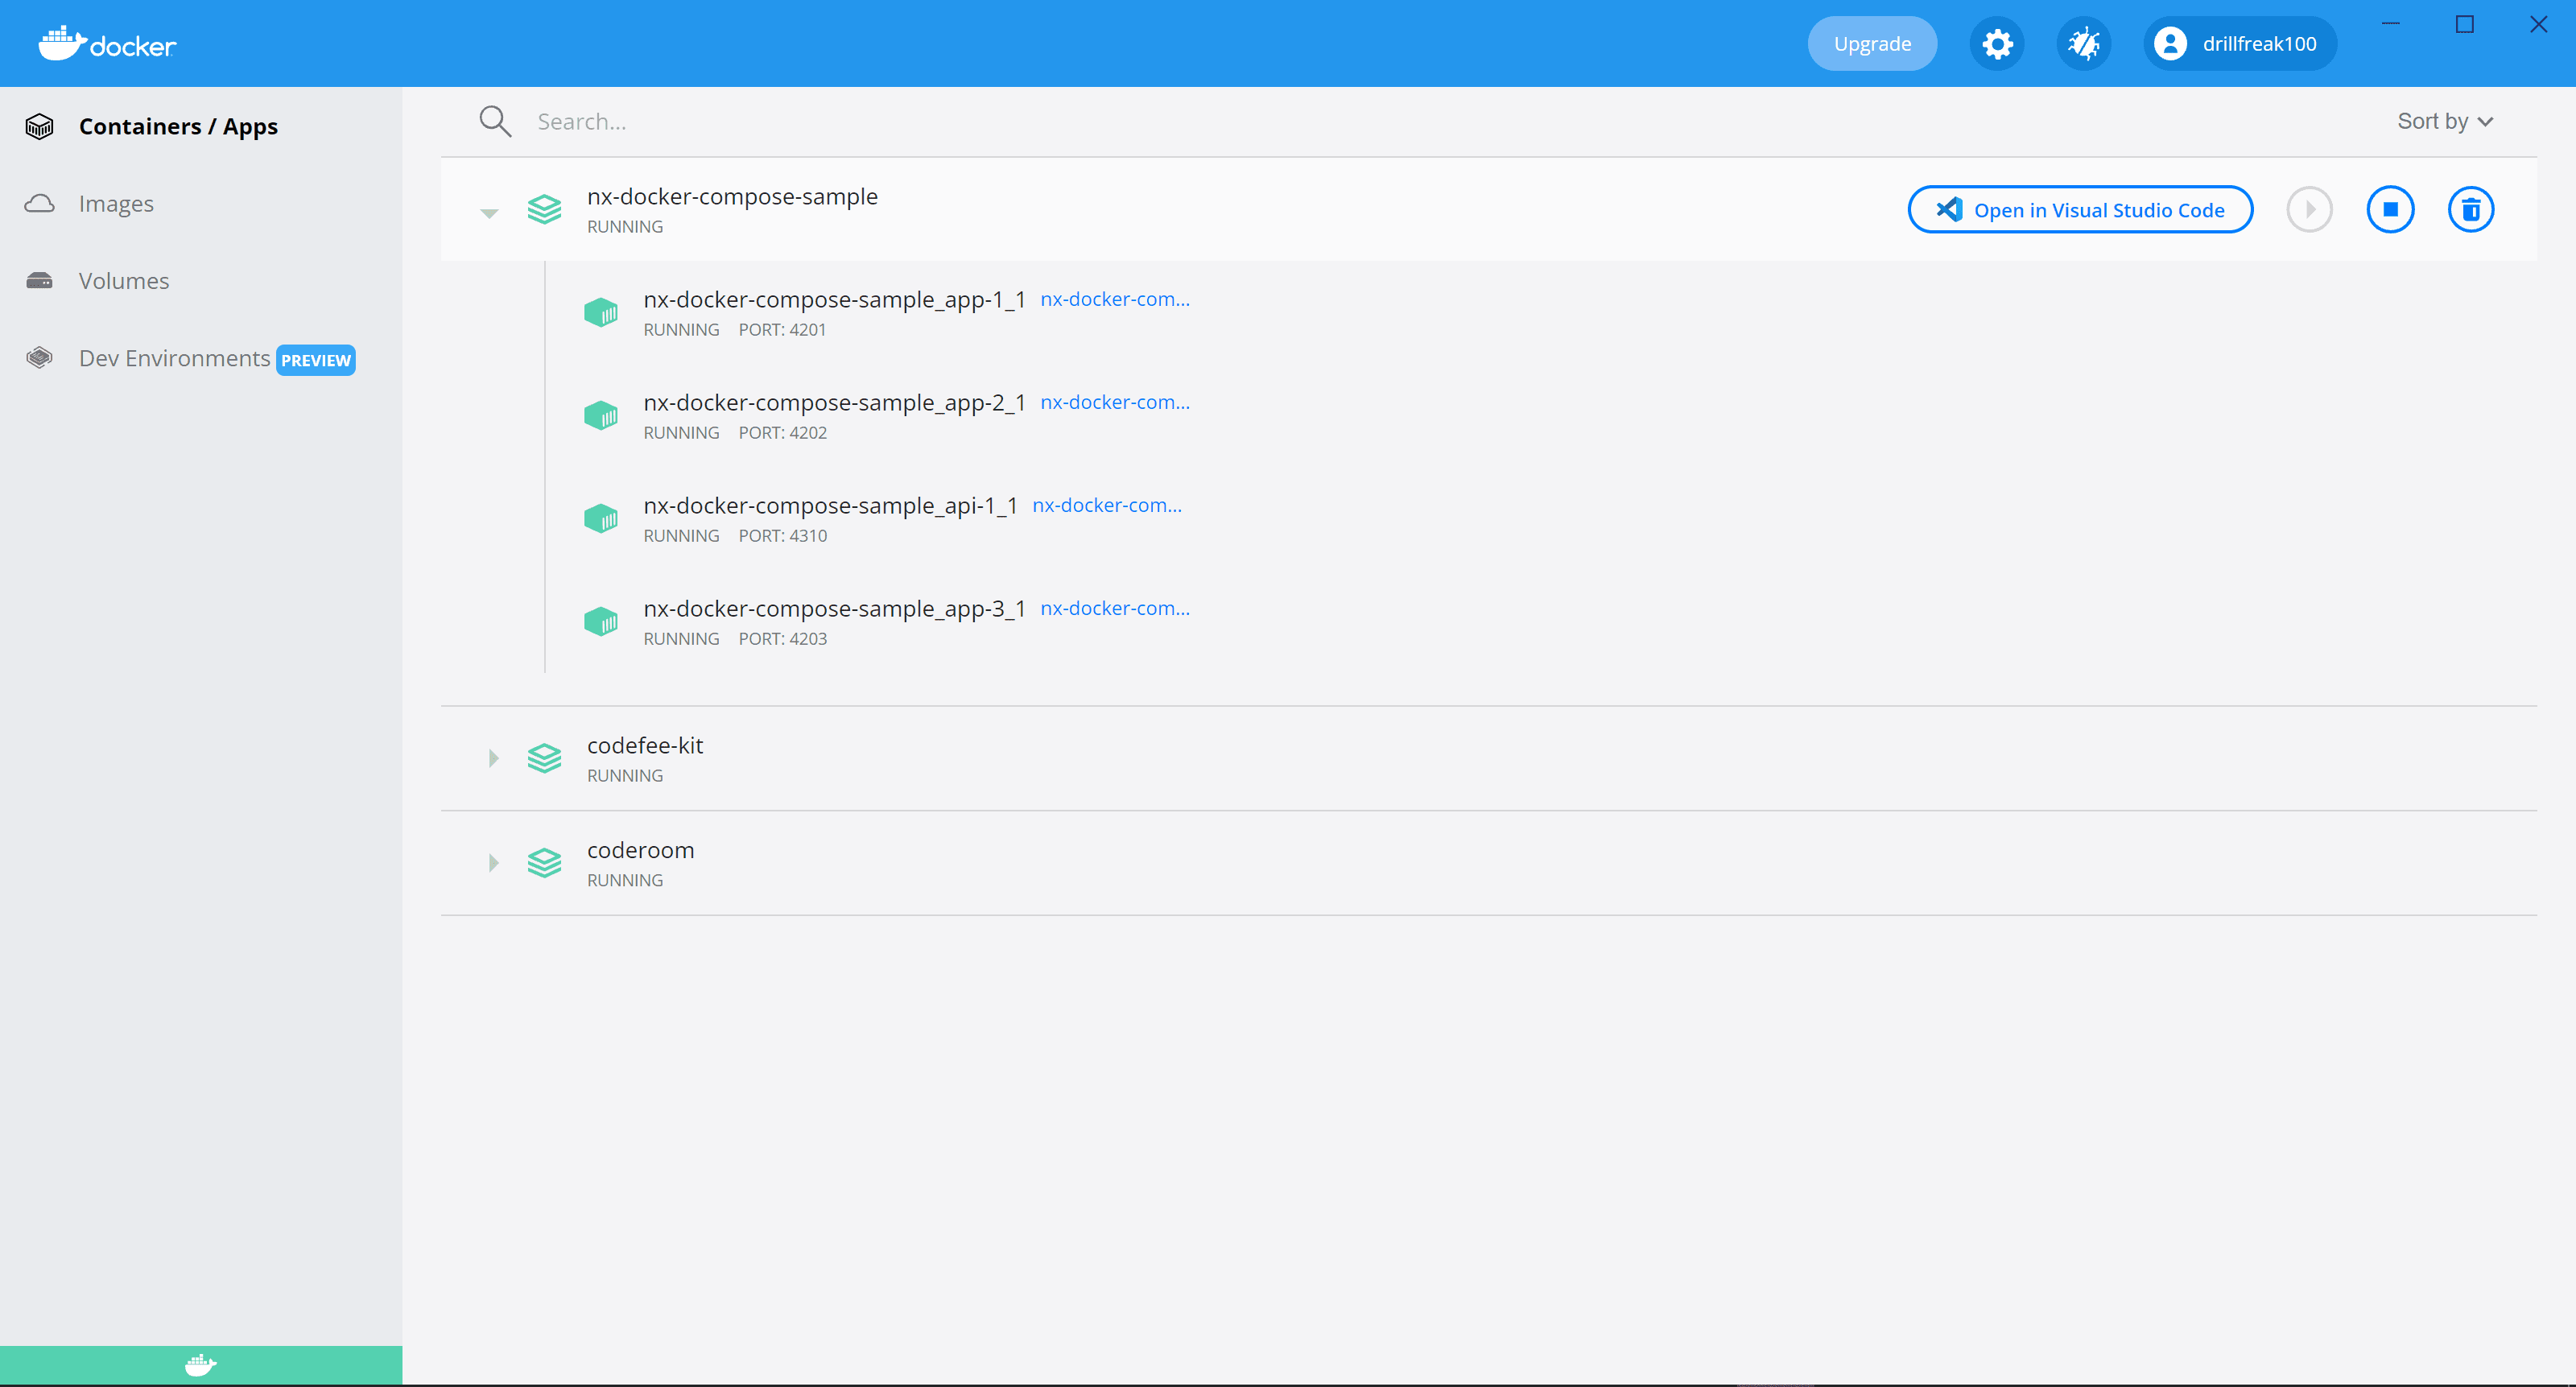Click the Dev Environments sidebar icon

[x=40, y=358]
